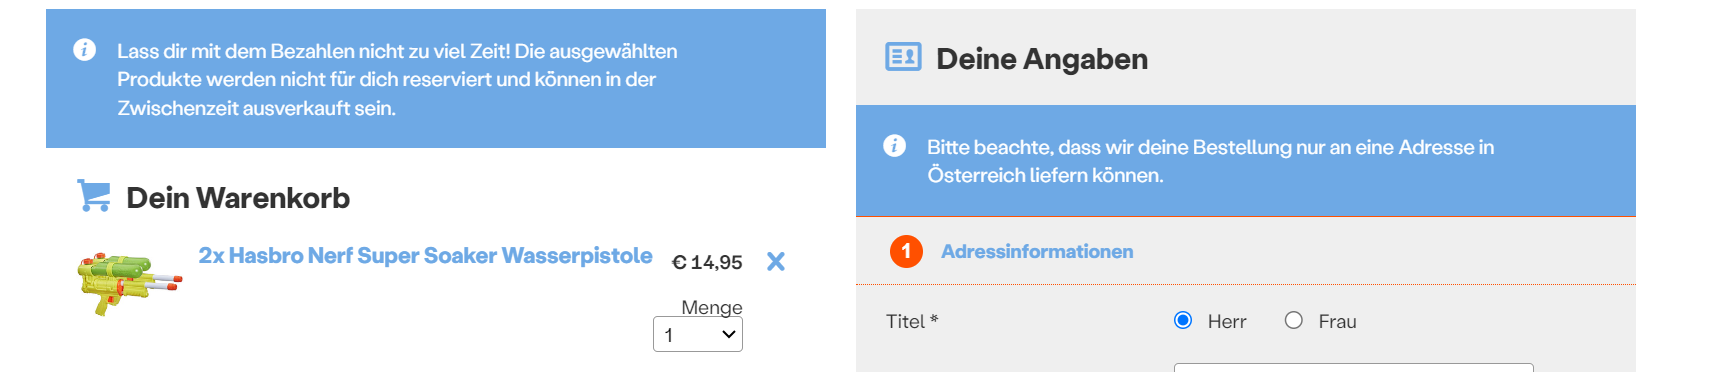Focus the input field below the Titel row
Image resolution: width=1730 pixels, height=372 pixels.
pyautogui.click(x=1353, y=367)
